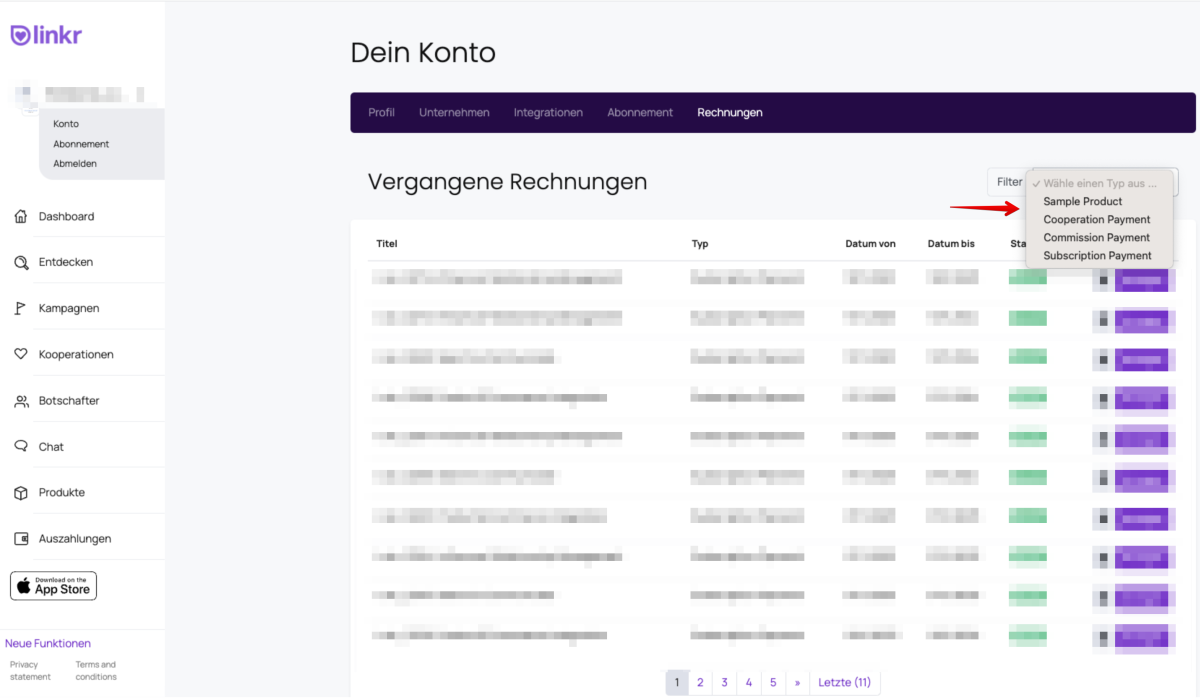Image resolution: width=1200 pixels, height=700 pixels.
Task: Open the Integrationen tab
Action: point(548,112)
